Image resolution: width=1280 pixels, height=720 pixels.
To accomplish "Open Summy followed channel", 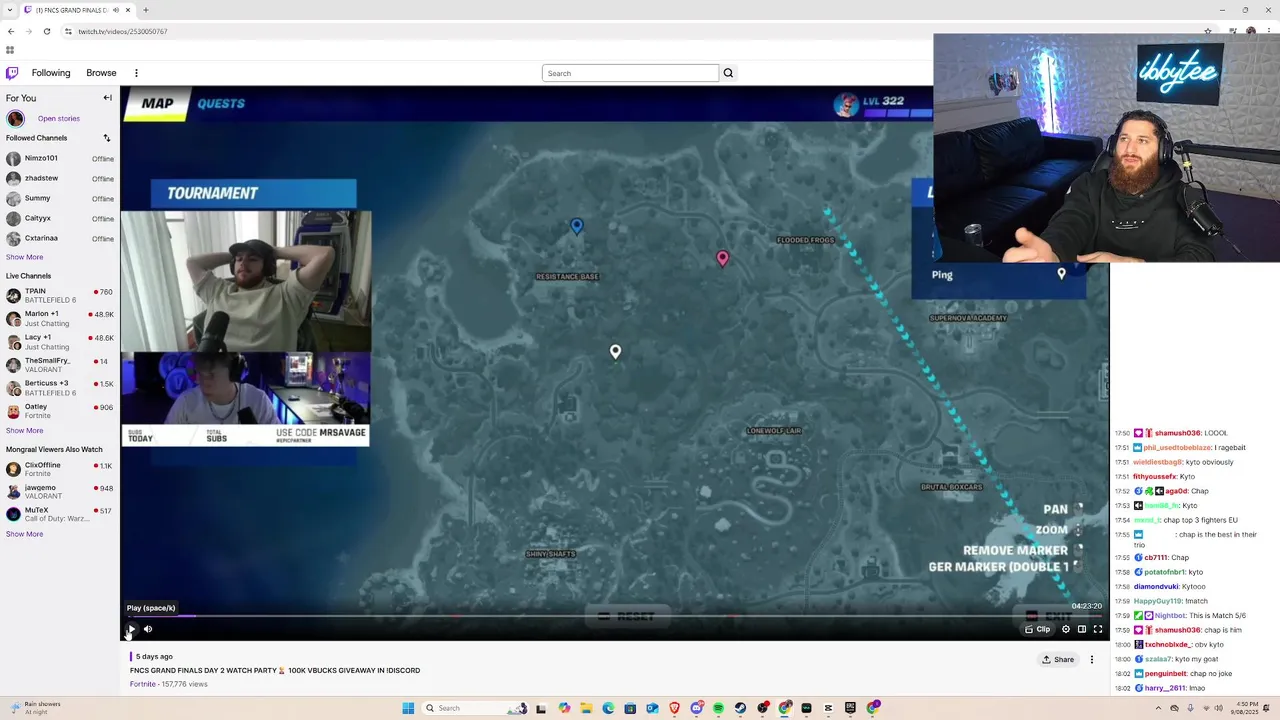I will (60, 198).
